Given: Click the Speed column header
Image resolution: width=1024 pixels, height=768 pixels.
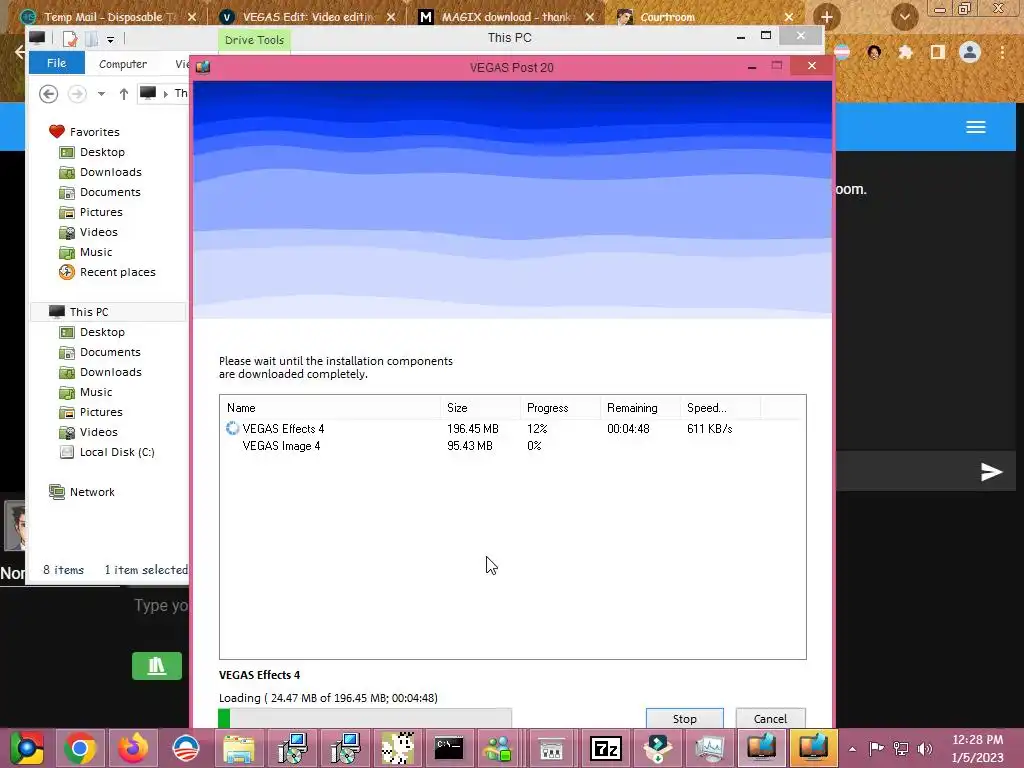Looking at the screenshot, I should point(720,408).
